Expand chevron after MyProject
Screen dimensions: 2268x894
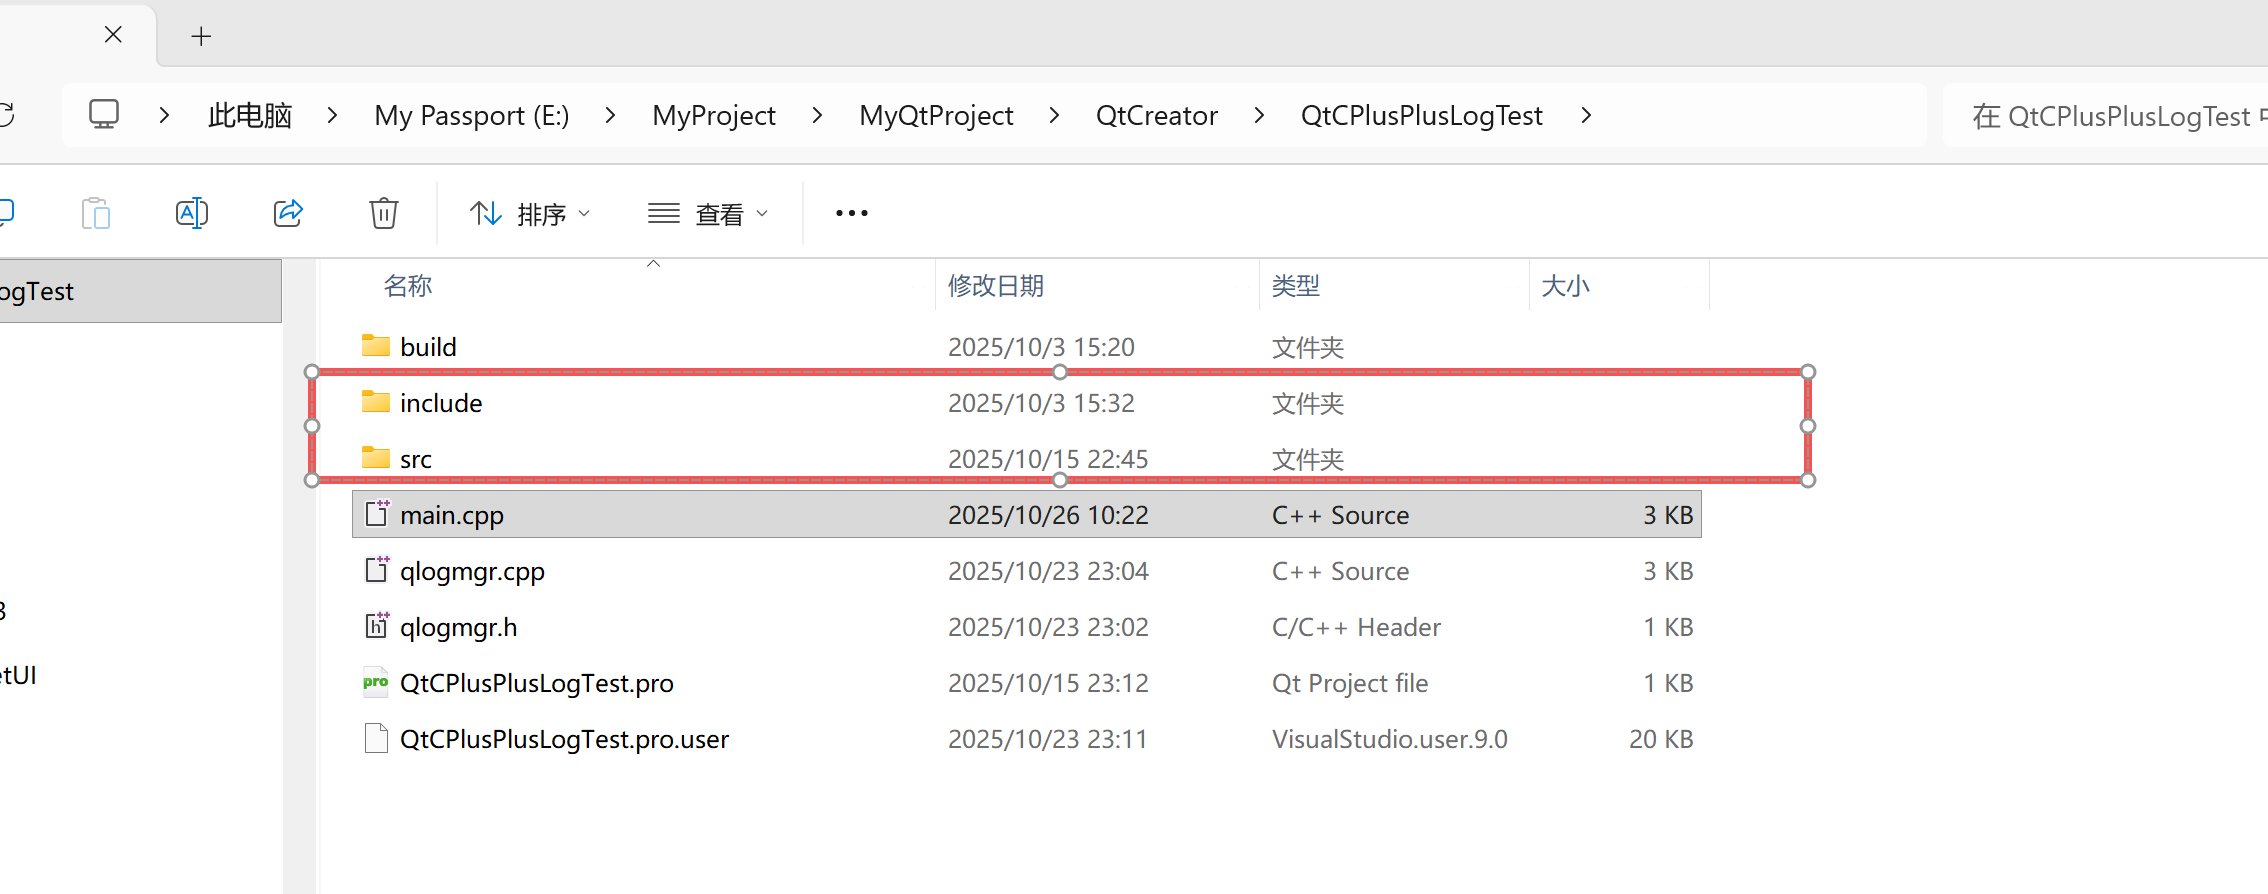click(x=818, y=115)
